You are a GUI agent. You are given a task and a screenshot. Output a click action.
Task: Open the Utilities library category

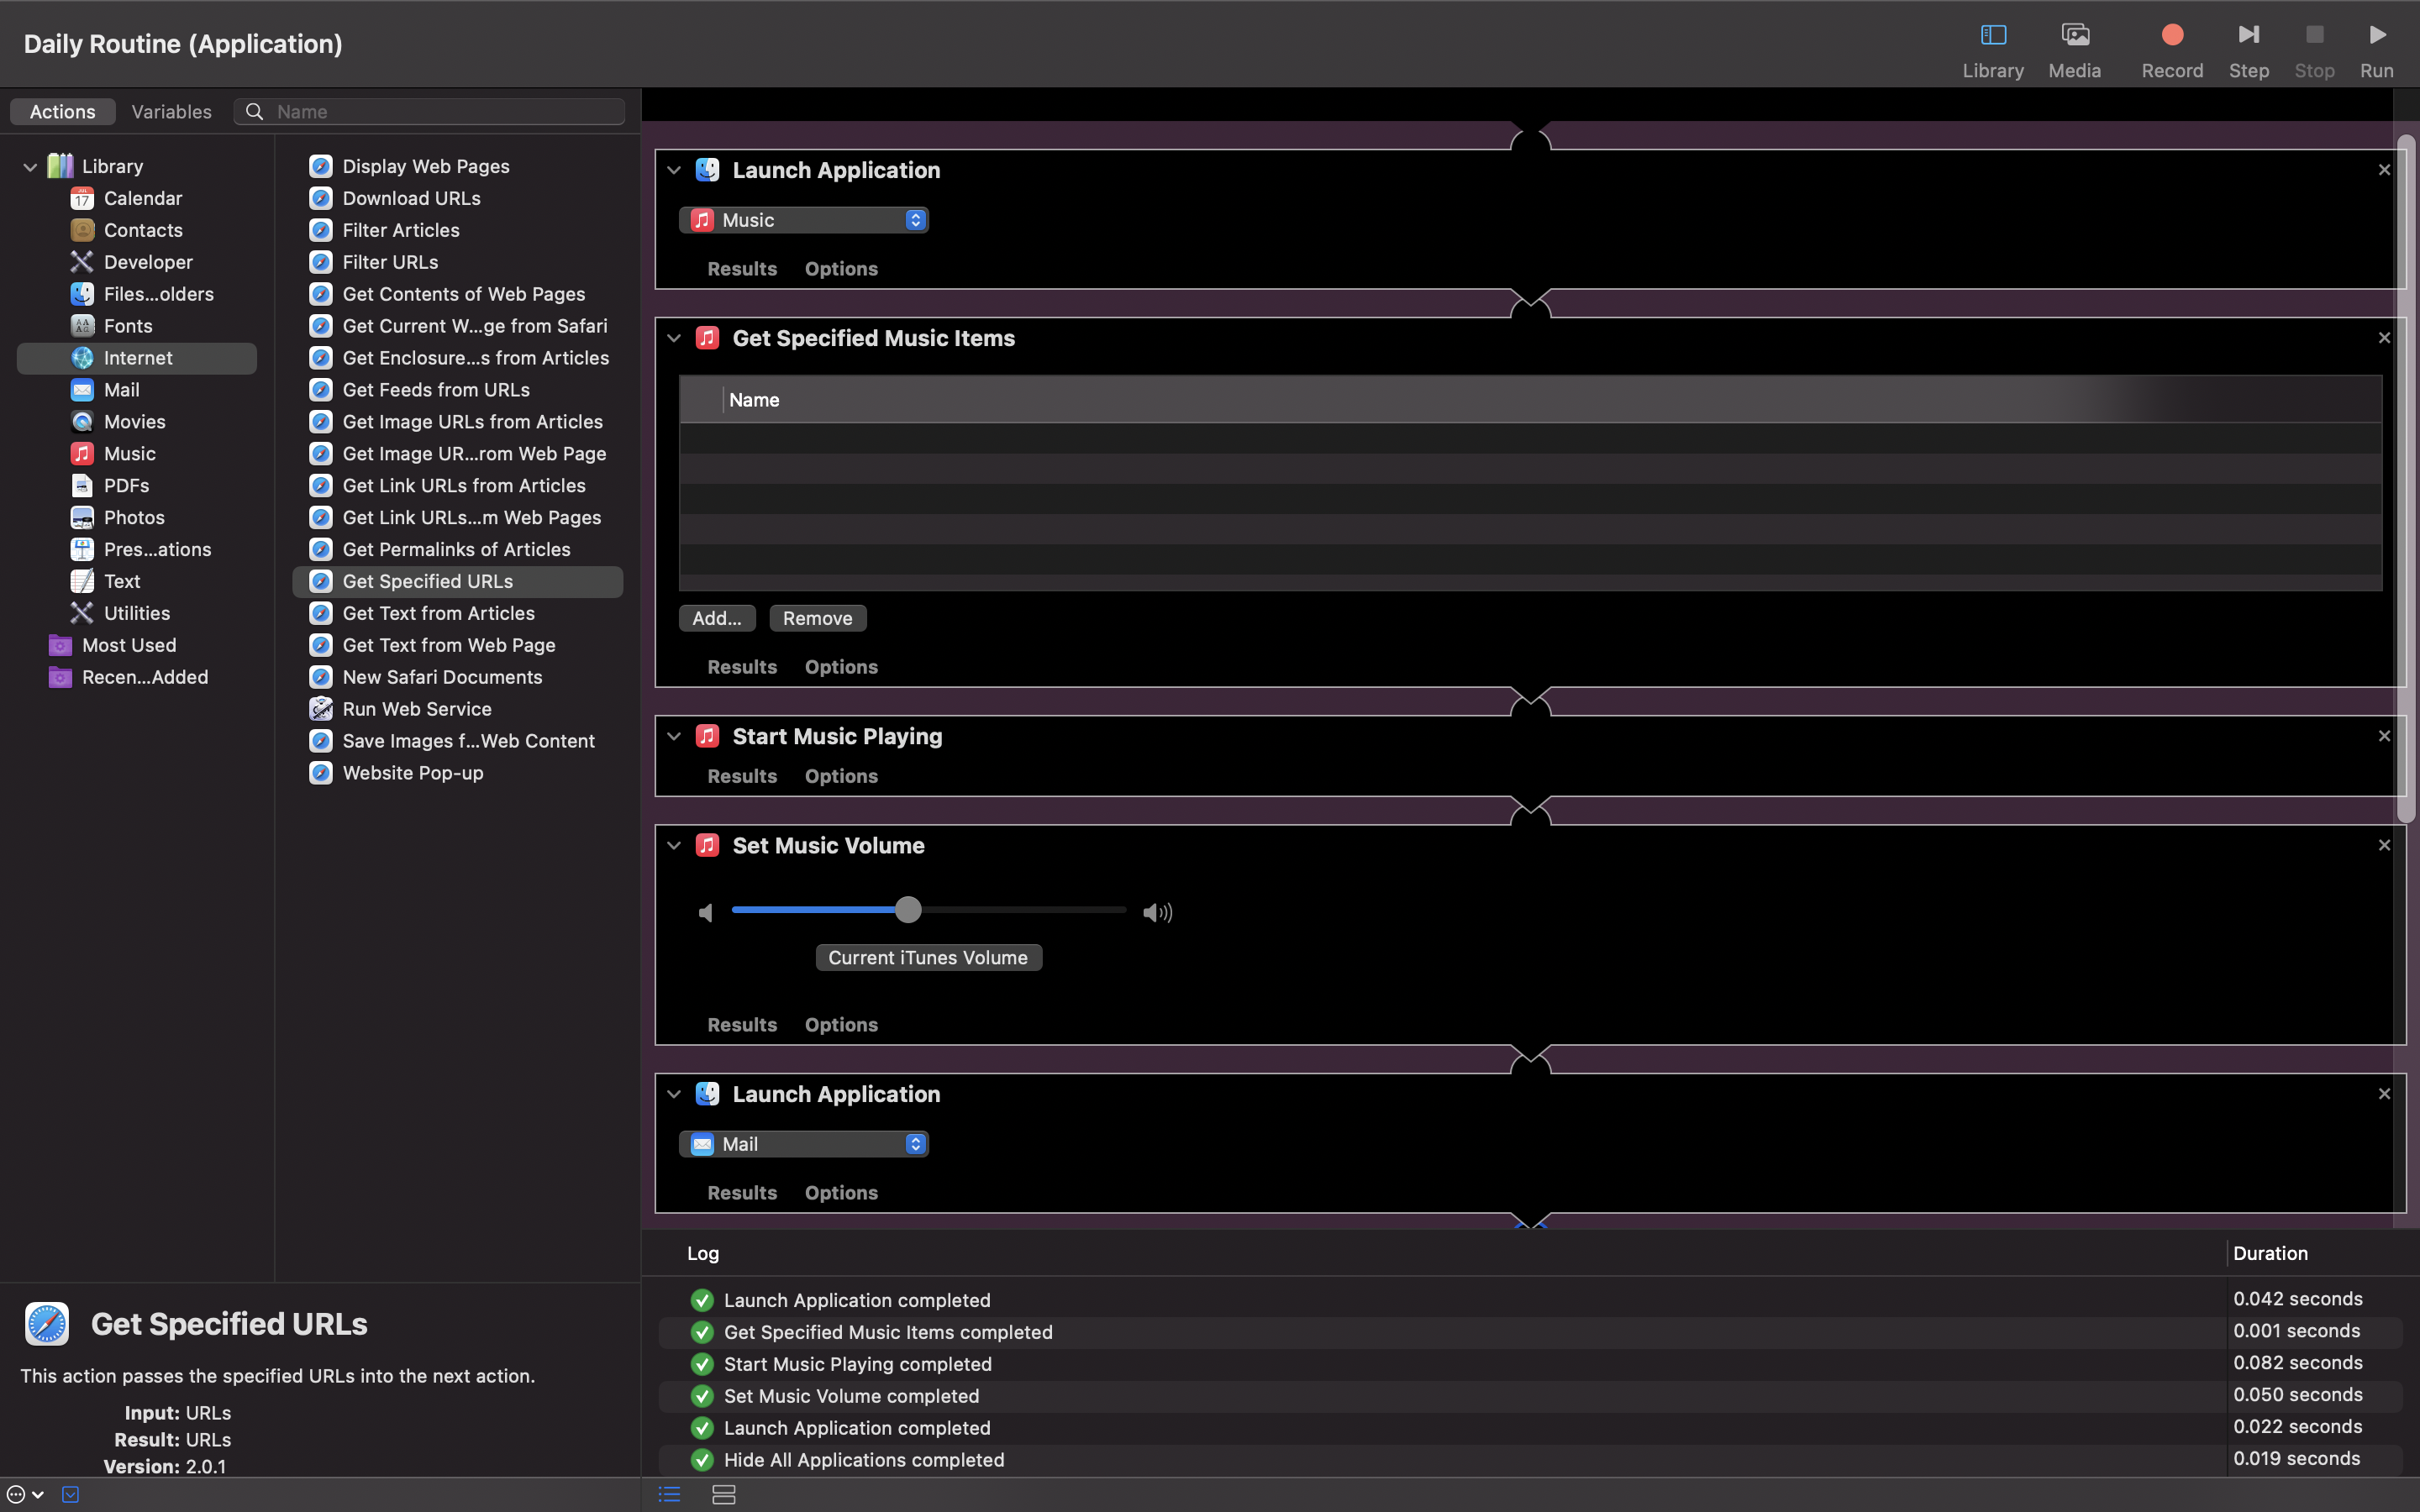coord(137,614)
